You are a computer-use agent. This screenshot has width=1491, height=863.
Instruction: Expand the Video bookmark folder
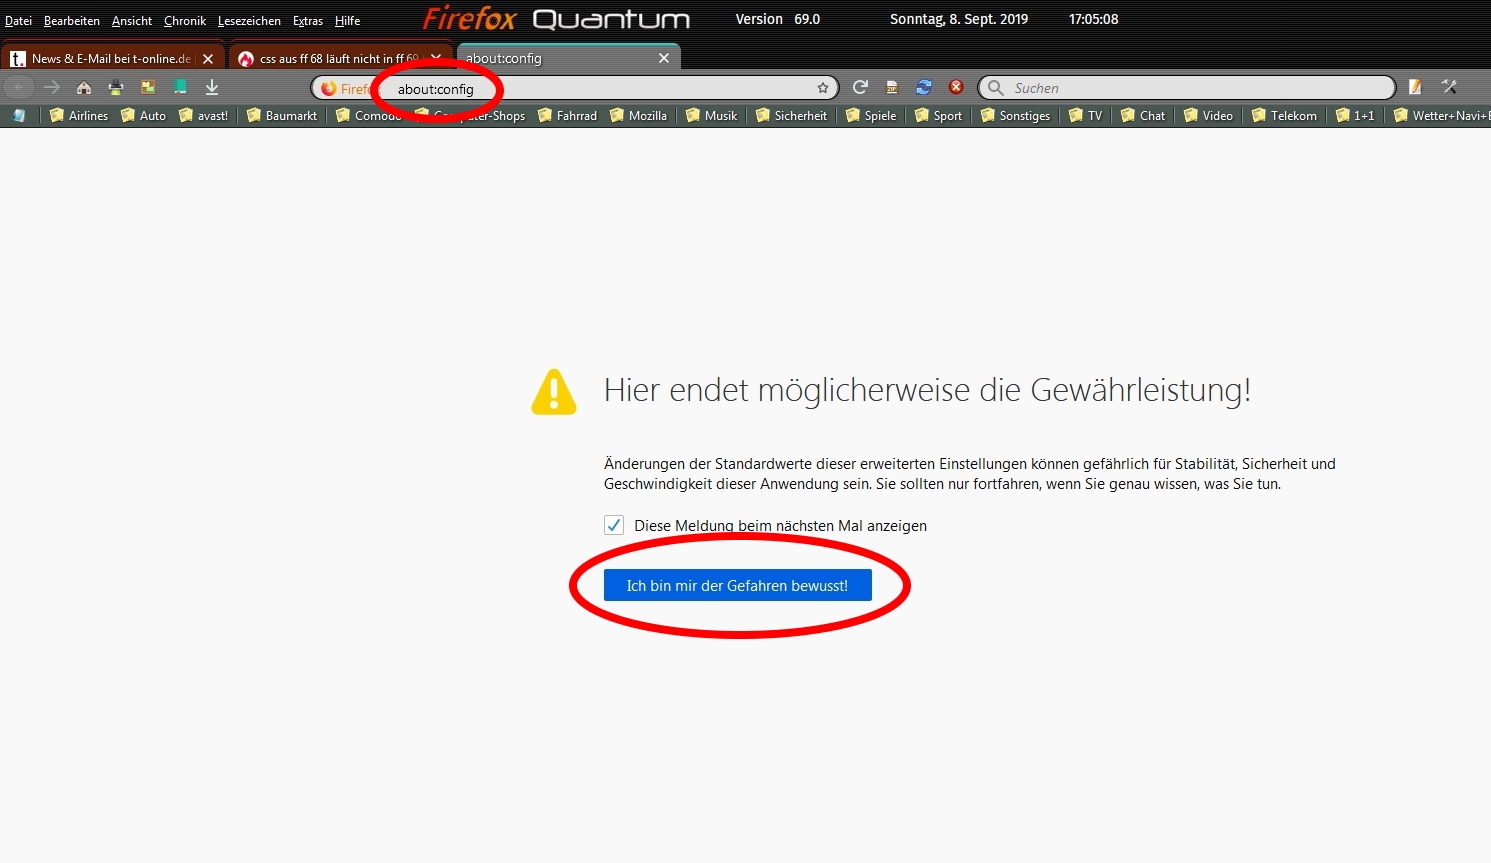point(1208,116)
